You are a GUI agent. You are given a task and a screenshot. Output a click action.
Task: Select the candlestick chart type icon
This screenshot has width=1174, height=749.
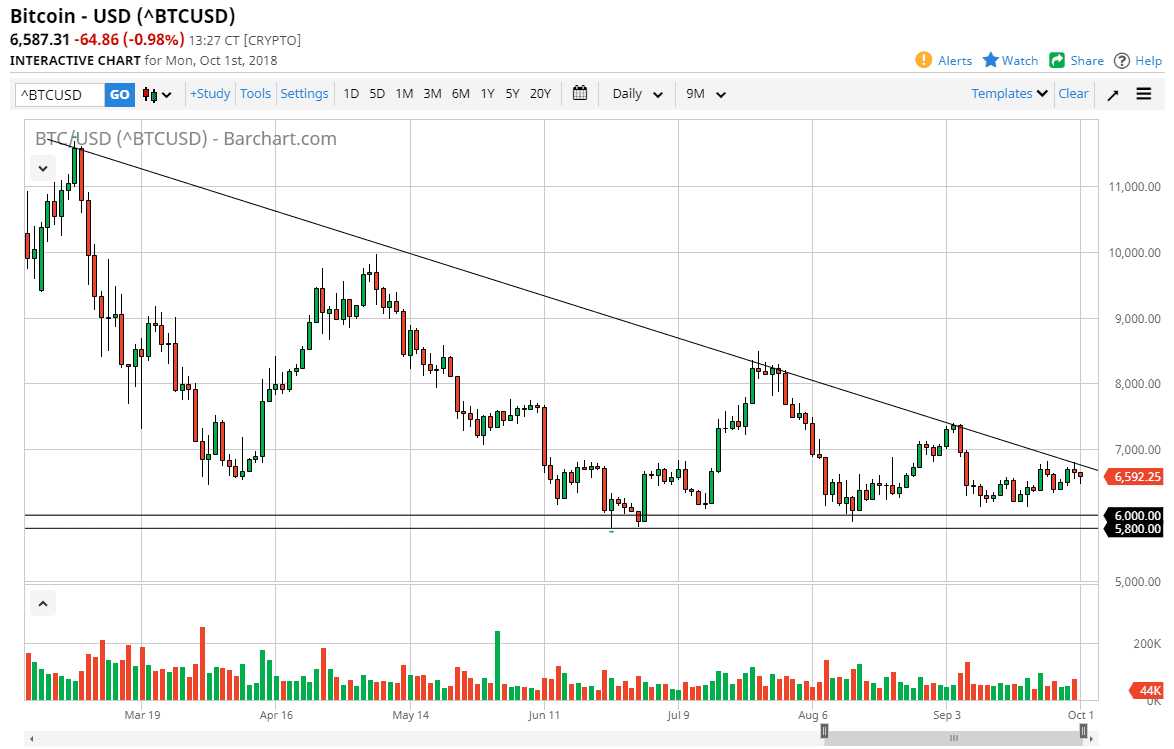point(148,93)
